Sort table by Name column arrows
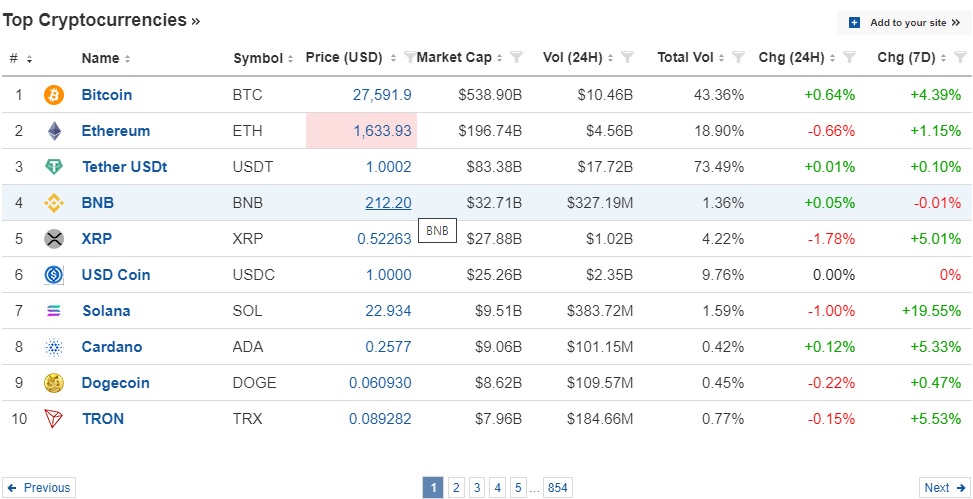 pyautogui.click(x=127, y=58)
